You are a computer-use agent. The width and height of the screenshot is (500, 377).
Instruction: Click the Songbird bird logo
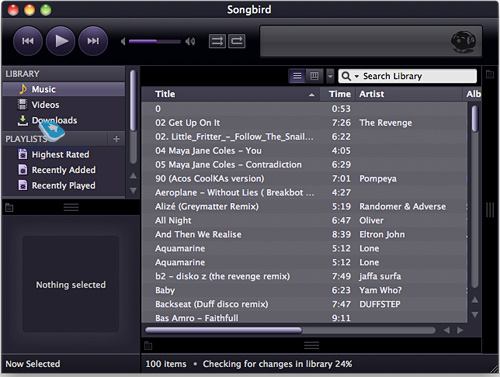tap(463, 42)
